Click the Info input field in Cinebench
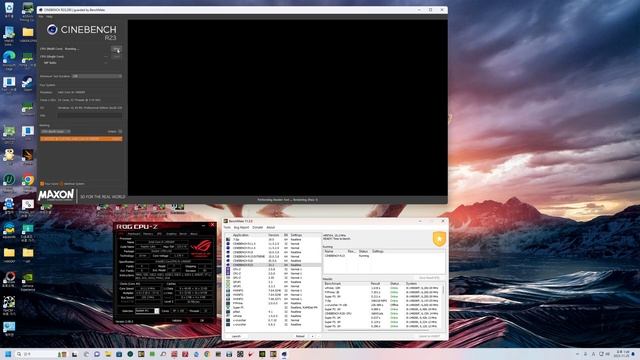Image resolution: width=640 pixels, height=360 pixels. click(90, 116)
